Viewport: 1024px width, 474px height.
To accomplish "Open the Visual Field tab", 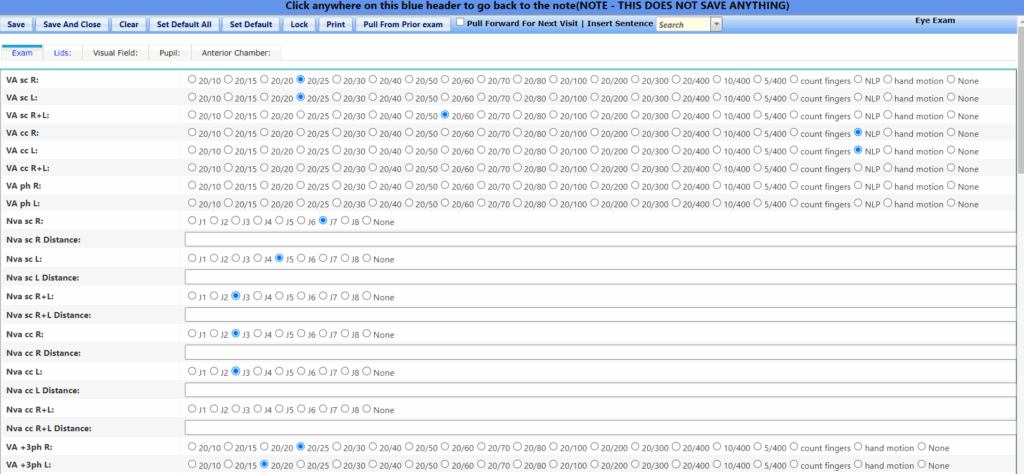I will click(x=115, y=52).
